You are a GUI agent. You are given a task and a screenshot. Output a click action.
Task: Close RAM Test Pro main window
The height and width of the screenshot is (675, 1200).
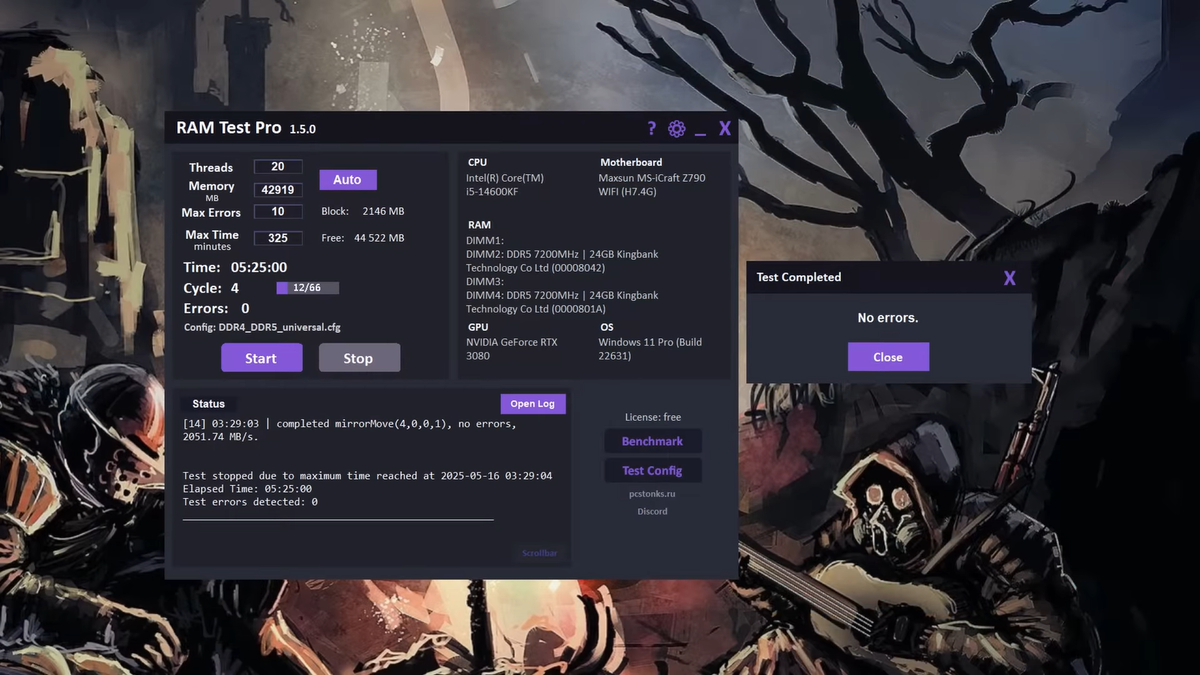point(725,128)
